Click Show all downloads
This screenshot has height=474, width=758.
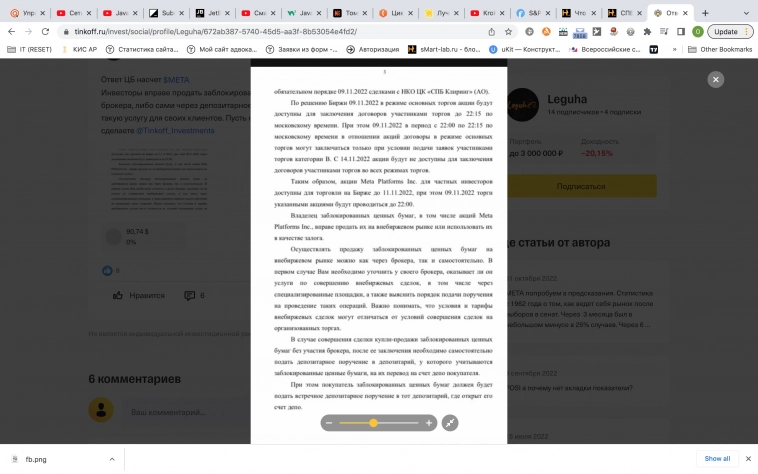pyautogui.click(x=717, y=458)
